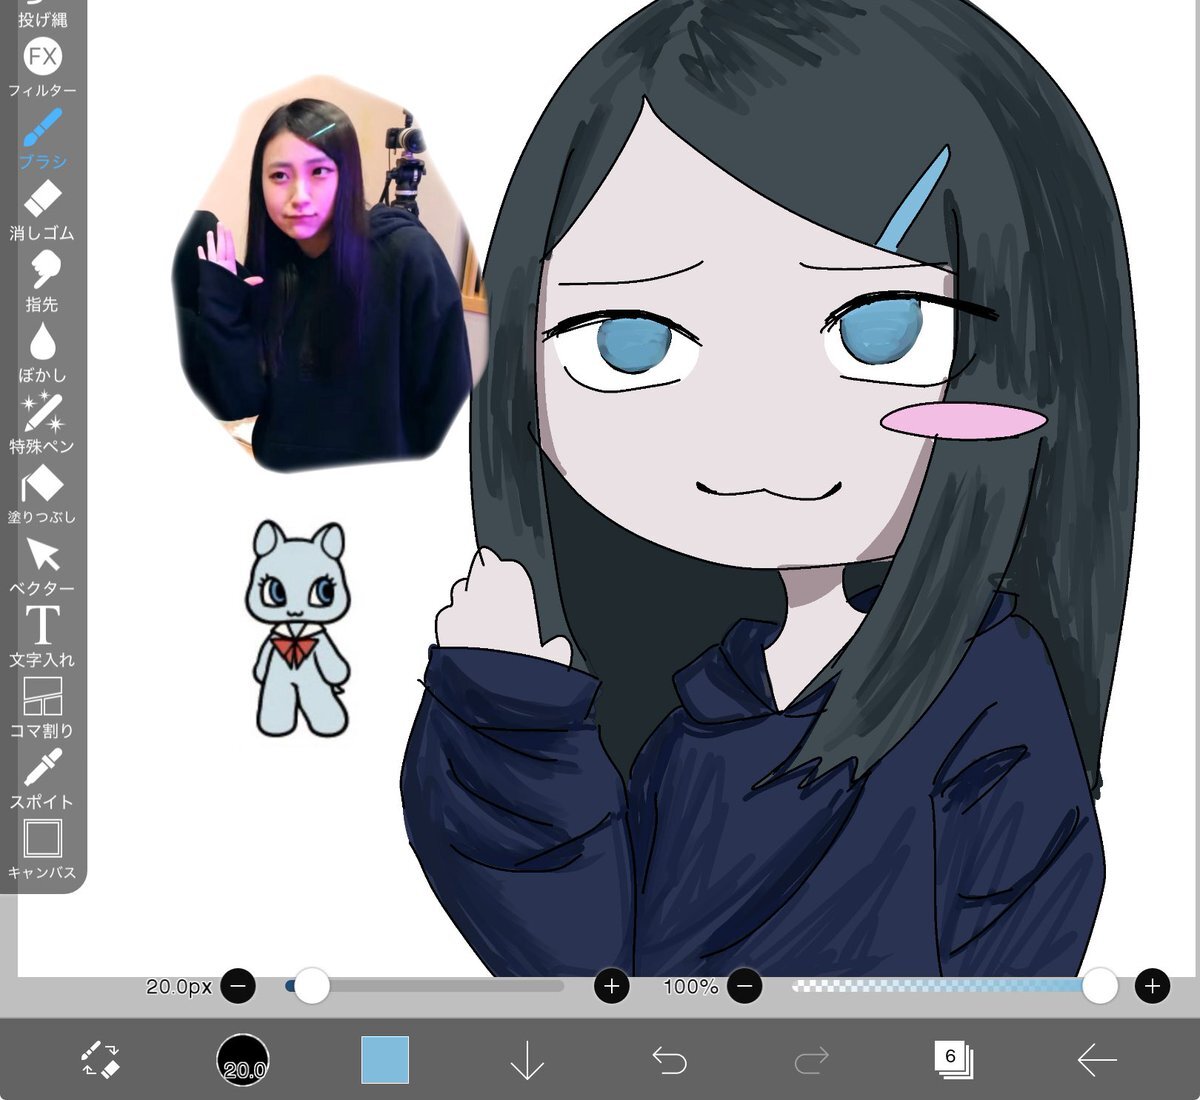Click the brush thickness slider handle
Screen dimensions: 1200x1100
(x=312, y=986)
